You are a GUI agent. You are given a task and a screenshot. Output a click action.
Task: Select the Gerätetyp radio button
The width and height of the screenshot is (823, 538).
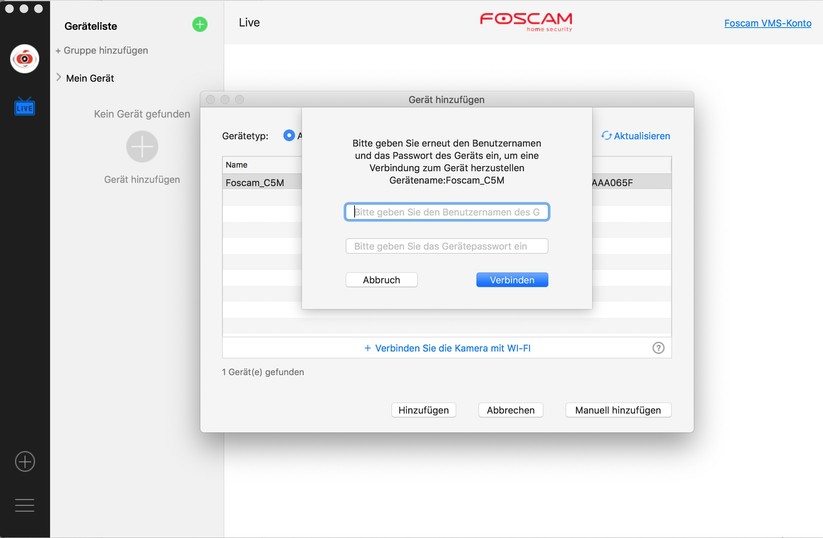[x=289, y=135]
